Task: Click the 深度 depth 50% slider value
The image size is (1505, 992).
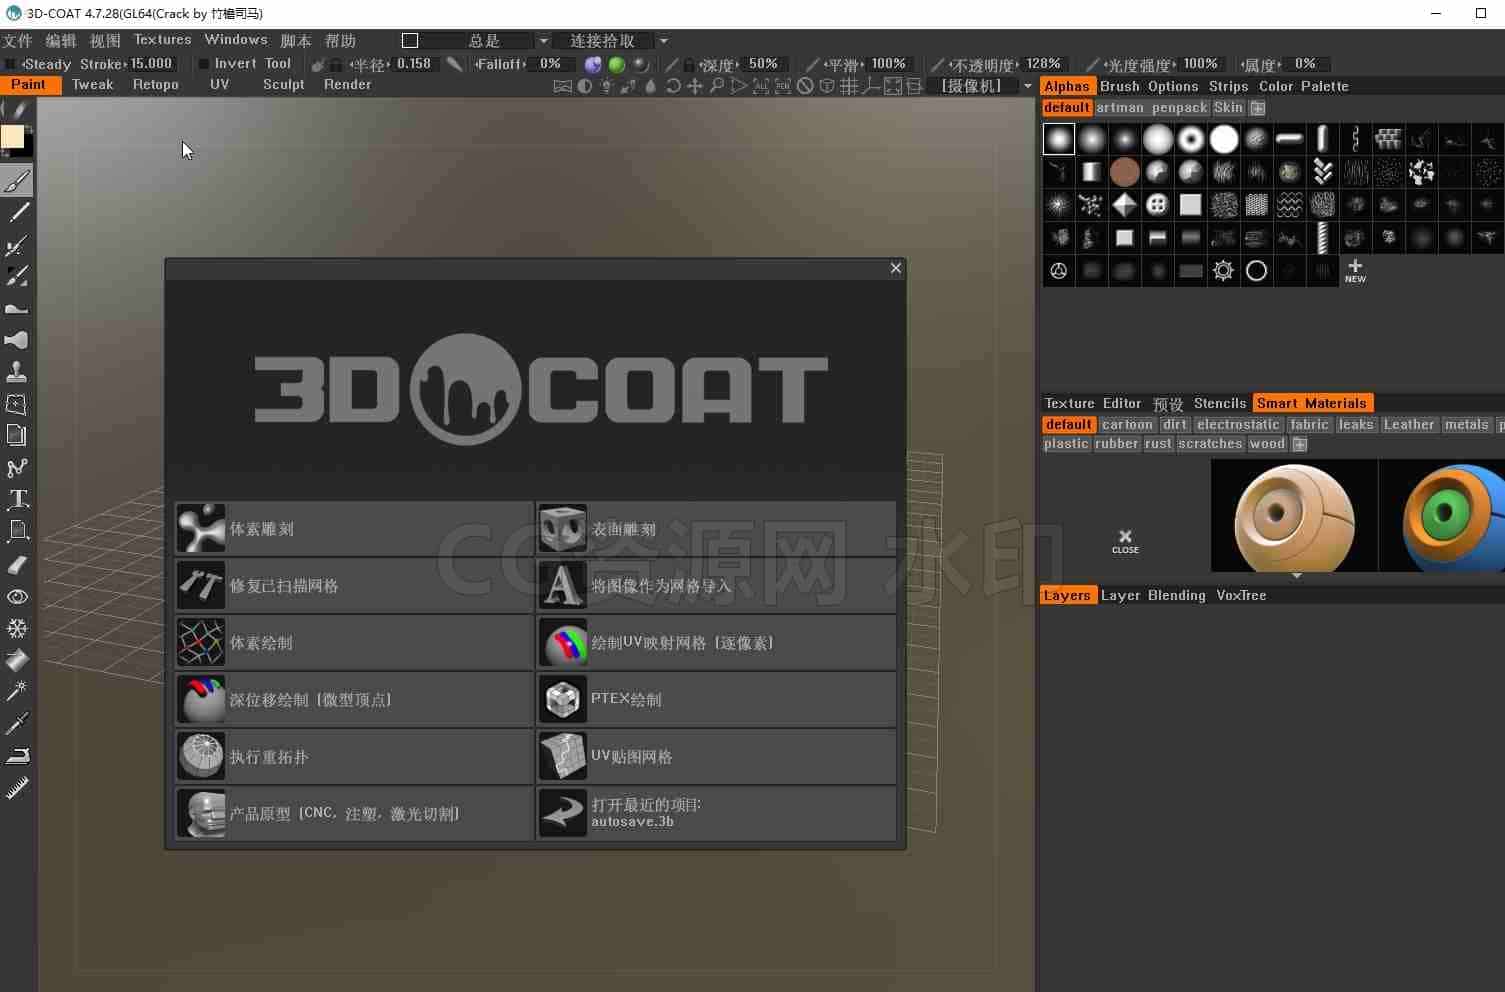Action: (763, 64)
